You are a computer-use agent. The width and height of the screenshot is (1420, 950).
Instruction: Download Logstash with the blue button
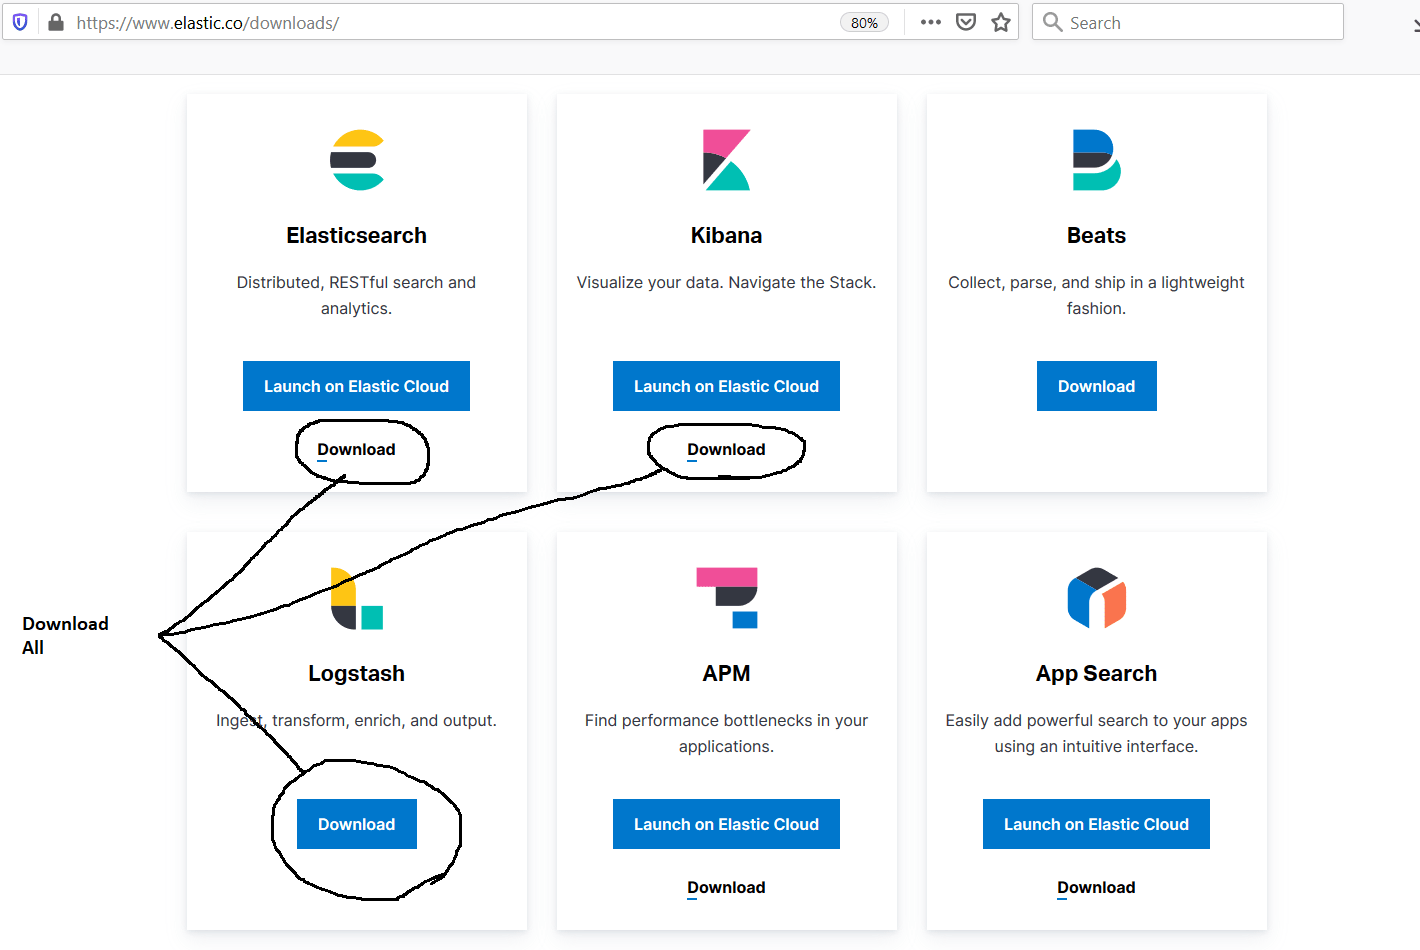click(357, 824)
